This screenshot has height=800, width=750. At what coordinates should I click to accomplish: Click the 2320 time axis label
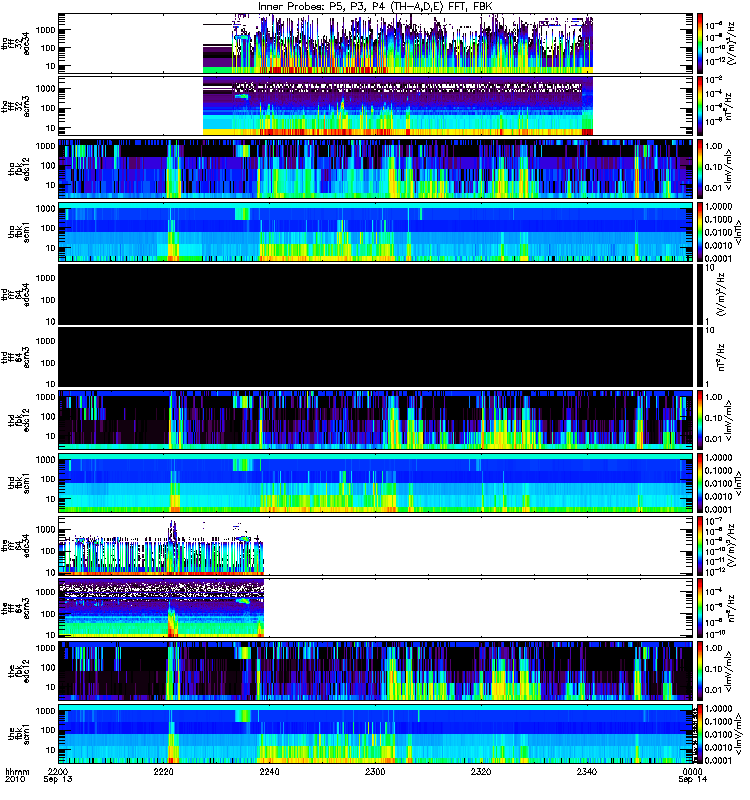(x=481, y=772)
